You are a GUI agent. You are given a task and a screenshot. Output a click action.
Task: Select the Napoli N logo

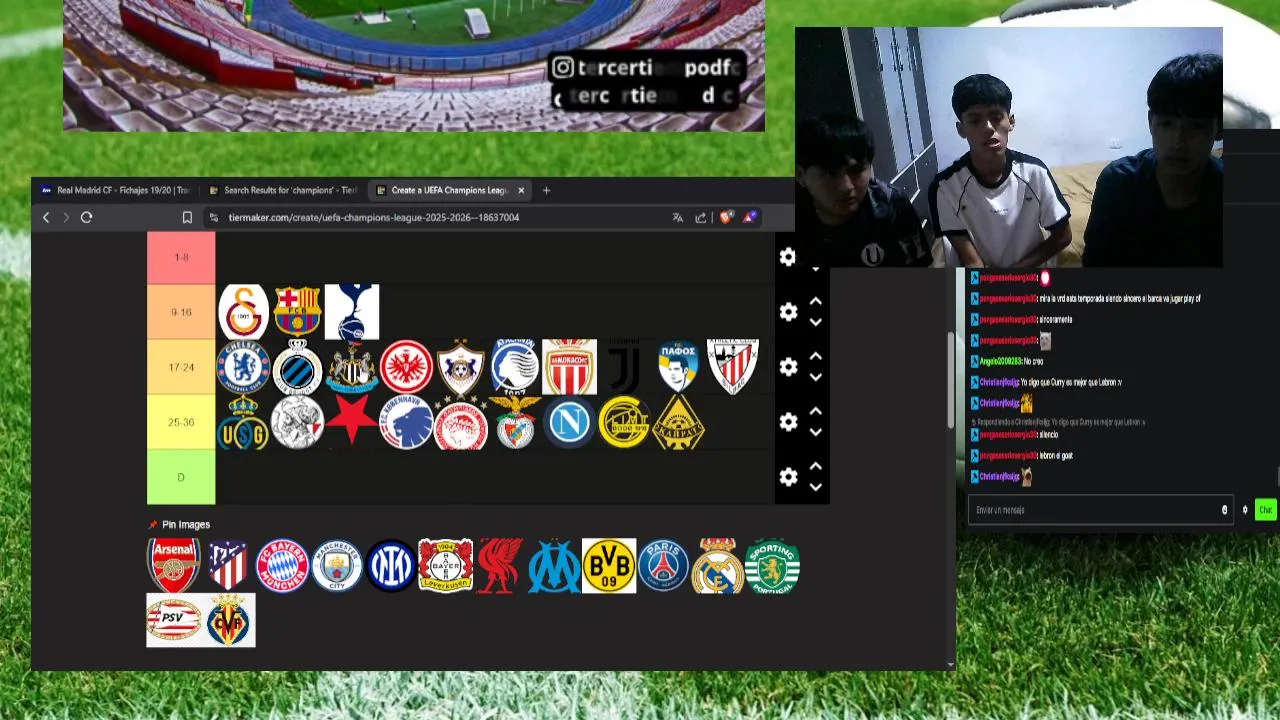click(x=569, y=422)
